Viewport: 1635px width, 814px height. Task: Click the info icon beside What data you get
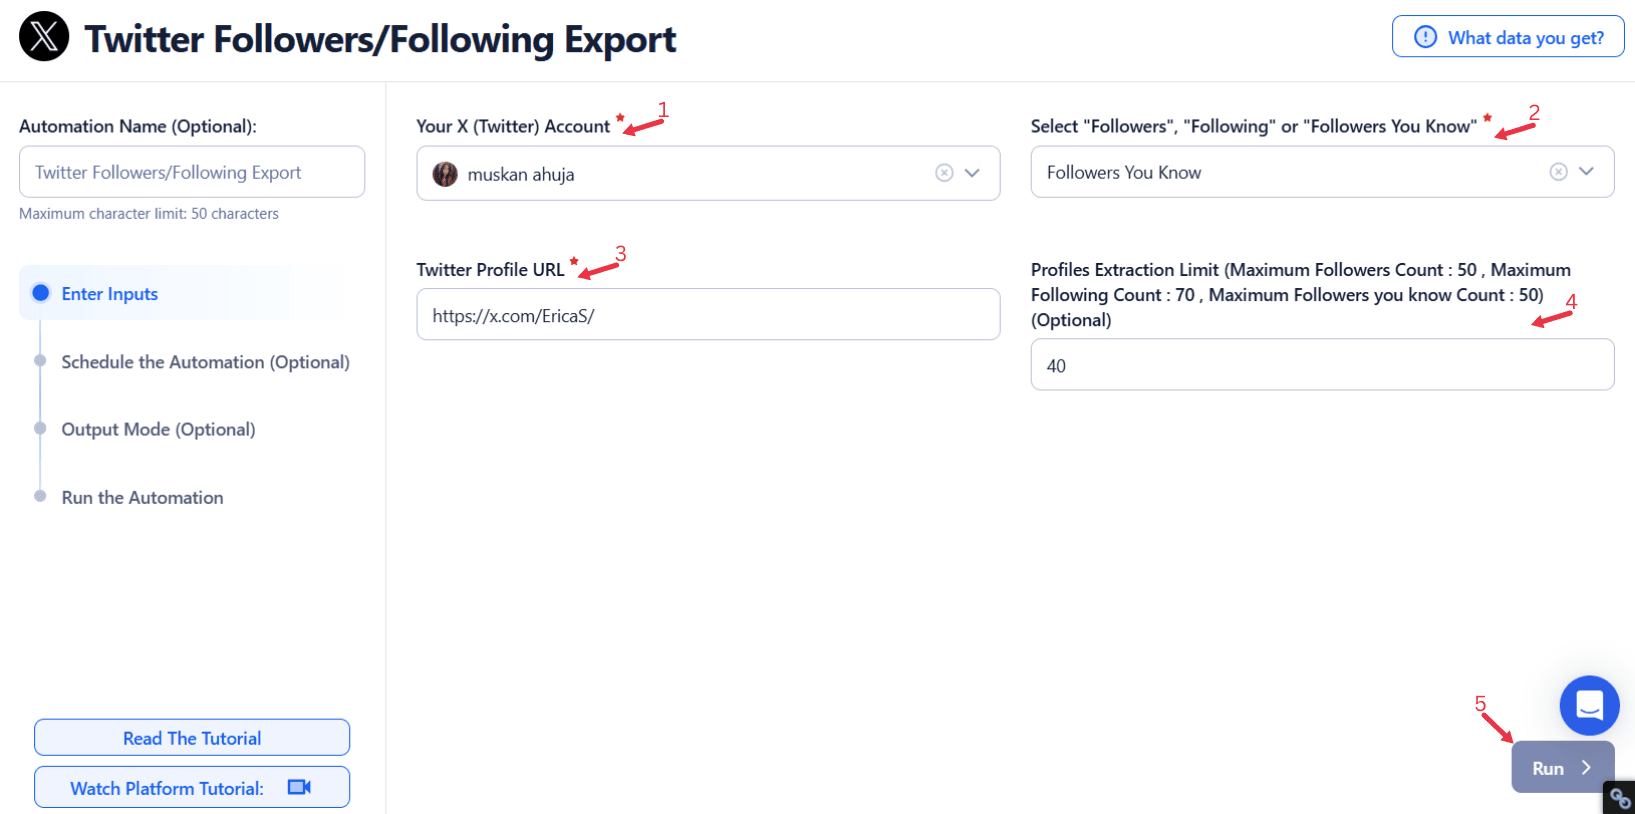[x=1425, y=37]
